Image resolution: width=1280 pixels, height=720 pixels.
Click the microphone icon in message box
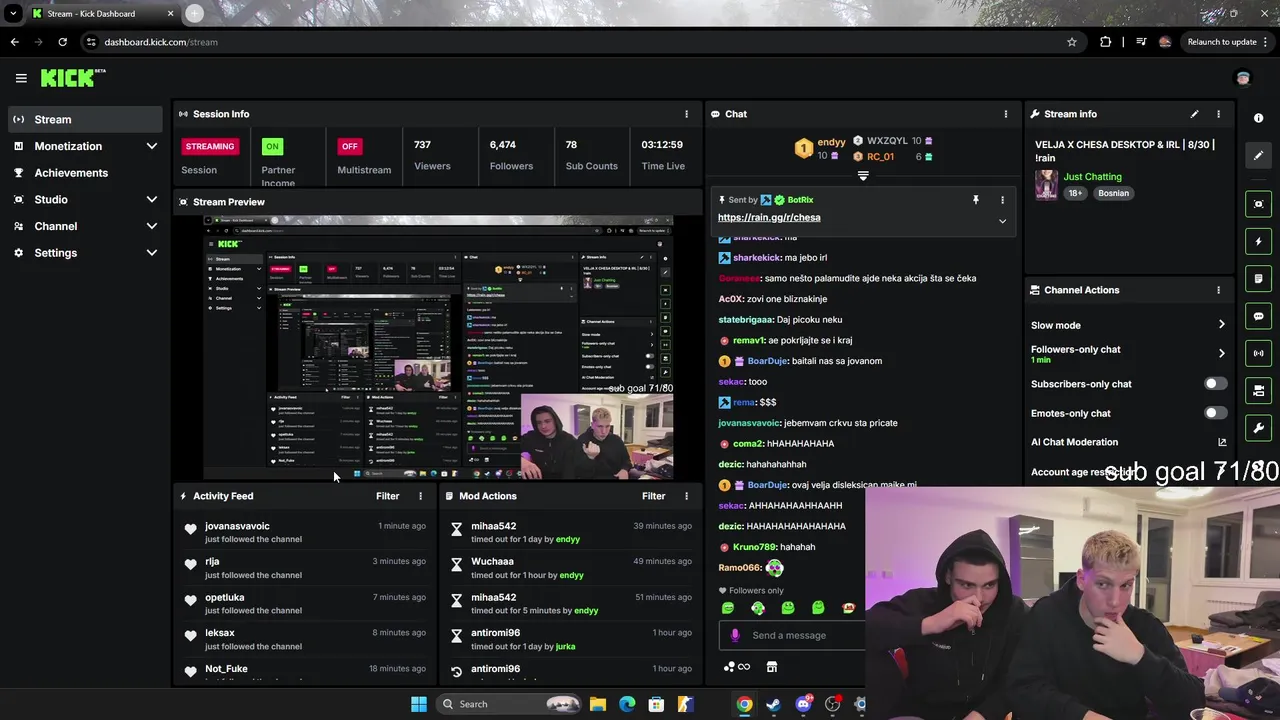click(735, 635)
